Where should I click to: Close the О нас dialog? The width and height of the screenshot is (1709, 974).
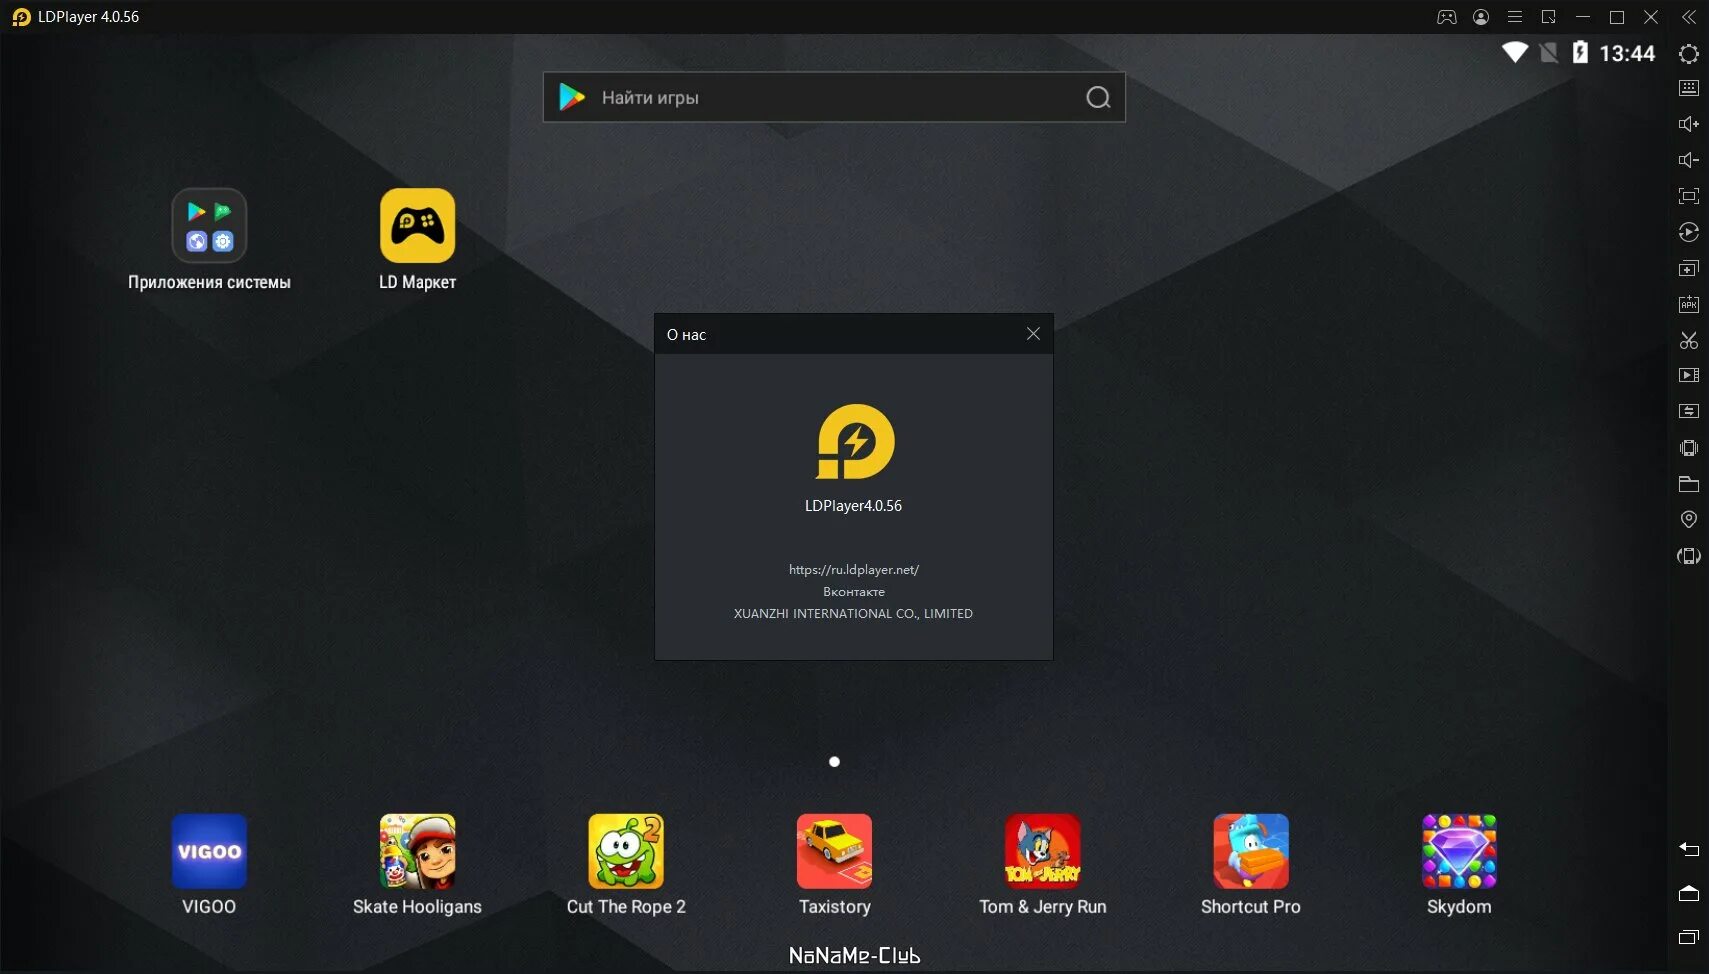(x=1033, y=334)
